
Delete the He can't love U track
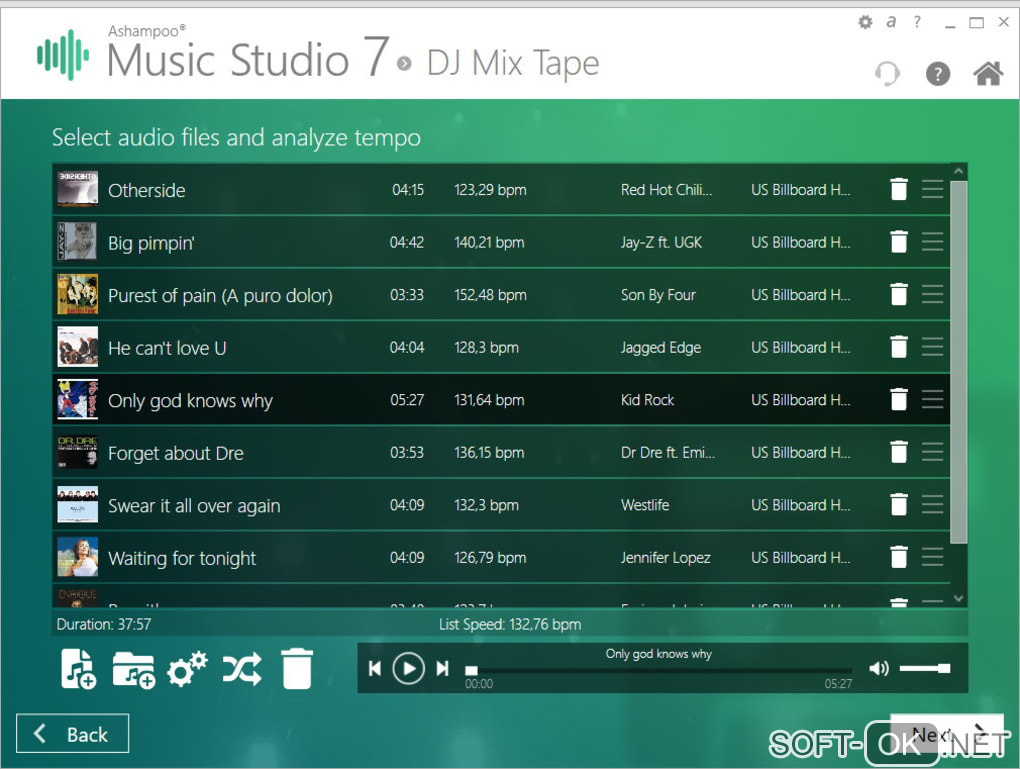point(898,347)
